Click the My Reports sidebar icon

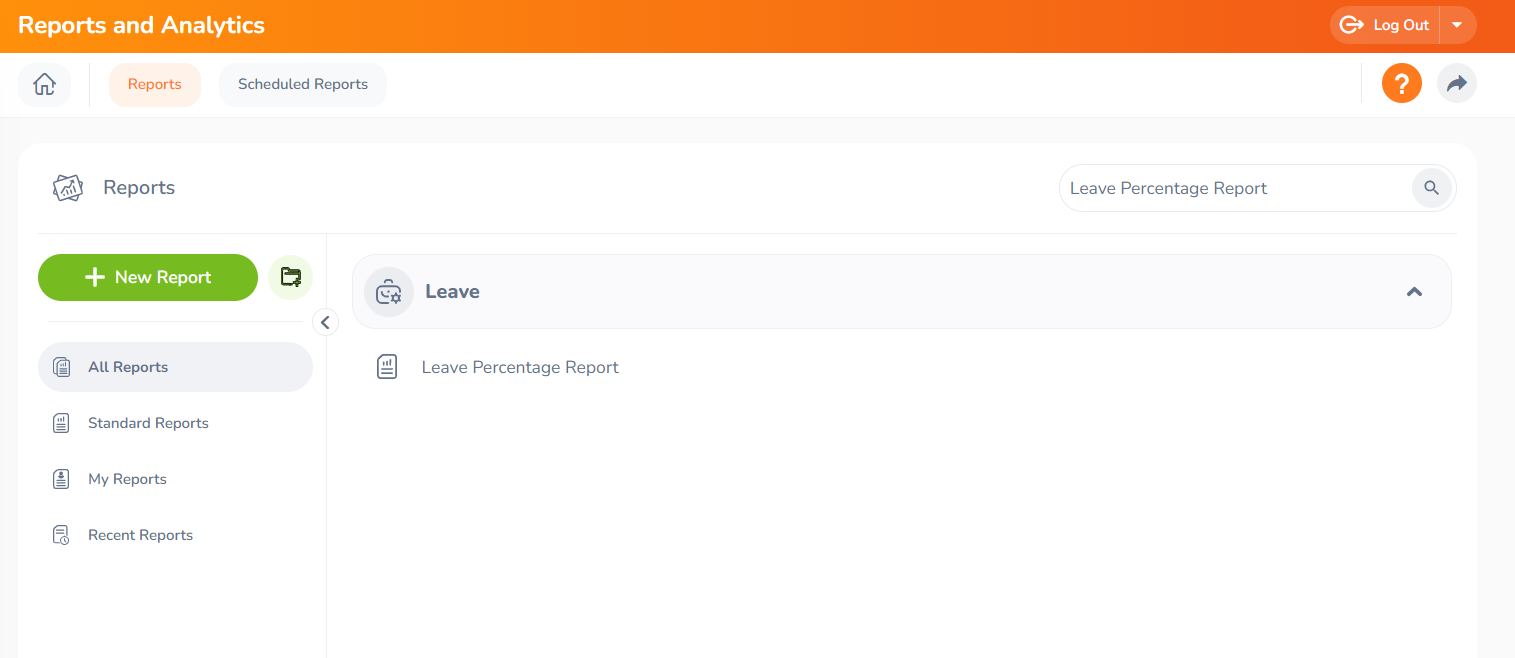coord(61,479)
